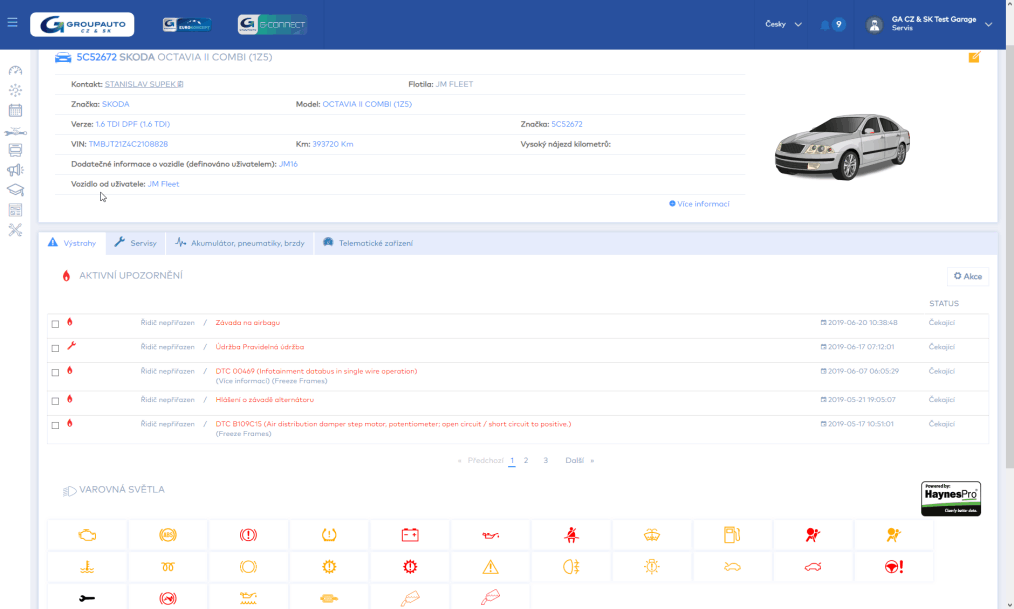Open Více informací link for DTC 00469
Viewport: 1014px width, 609px height.
[243, 381]
